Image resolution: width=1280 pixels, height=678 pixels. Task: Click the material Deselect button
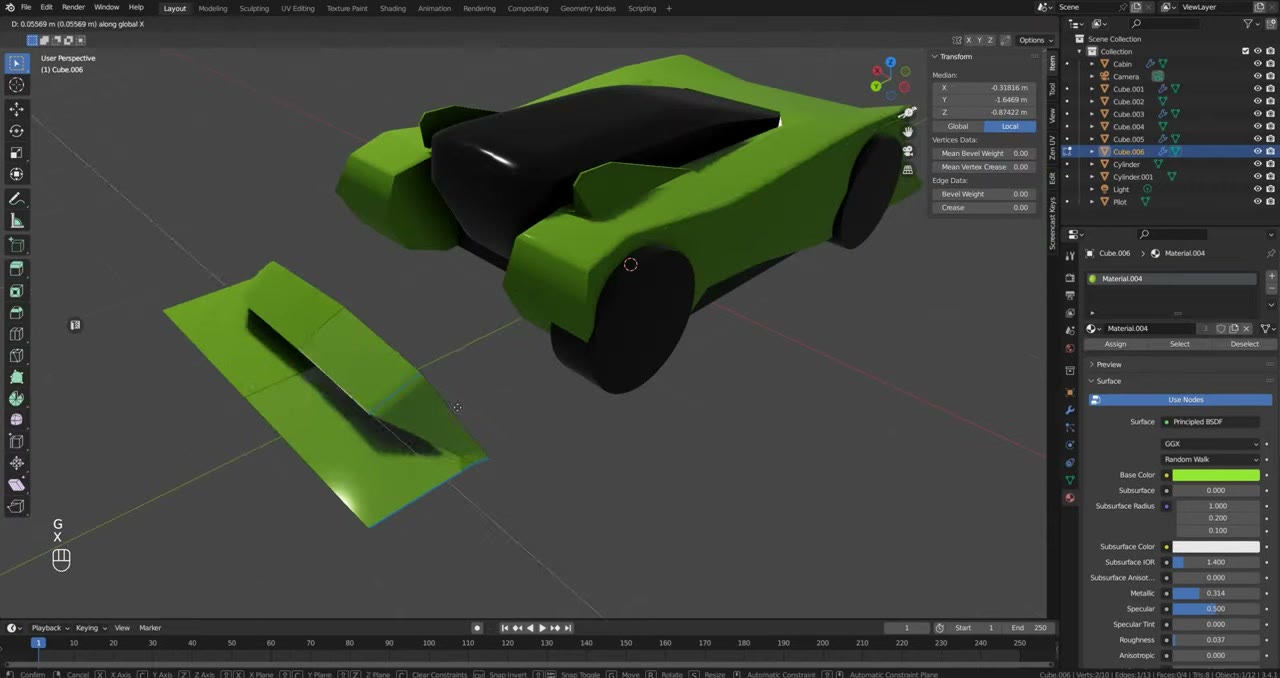click(x=1245, y=344)
